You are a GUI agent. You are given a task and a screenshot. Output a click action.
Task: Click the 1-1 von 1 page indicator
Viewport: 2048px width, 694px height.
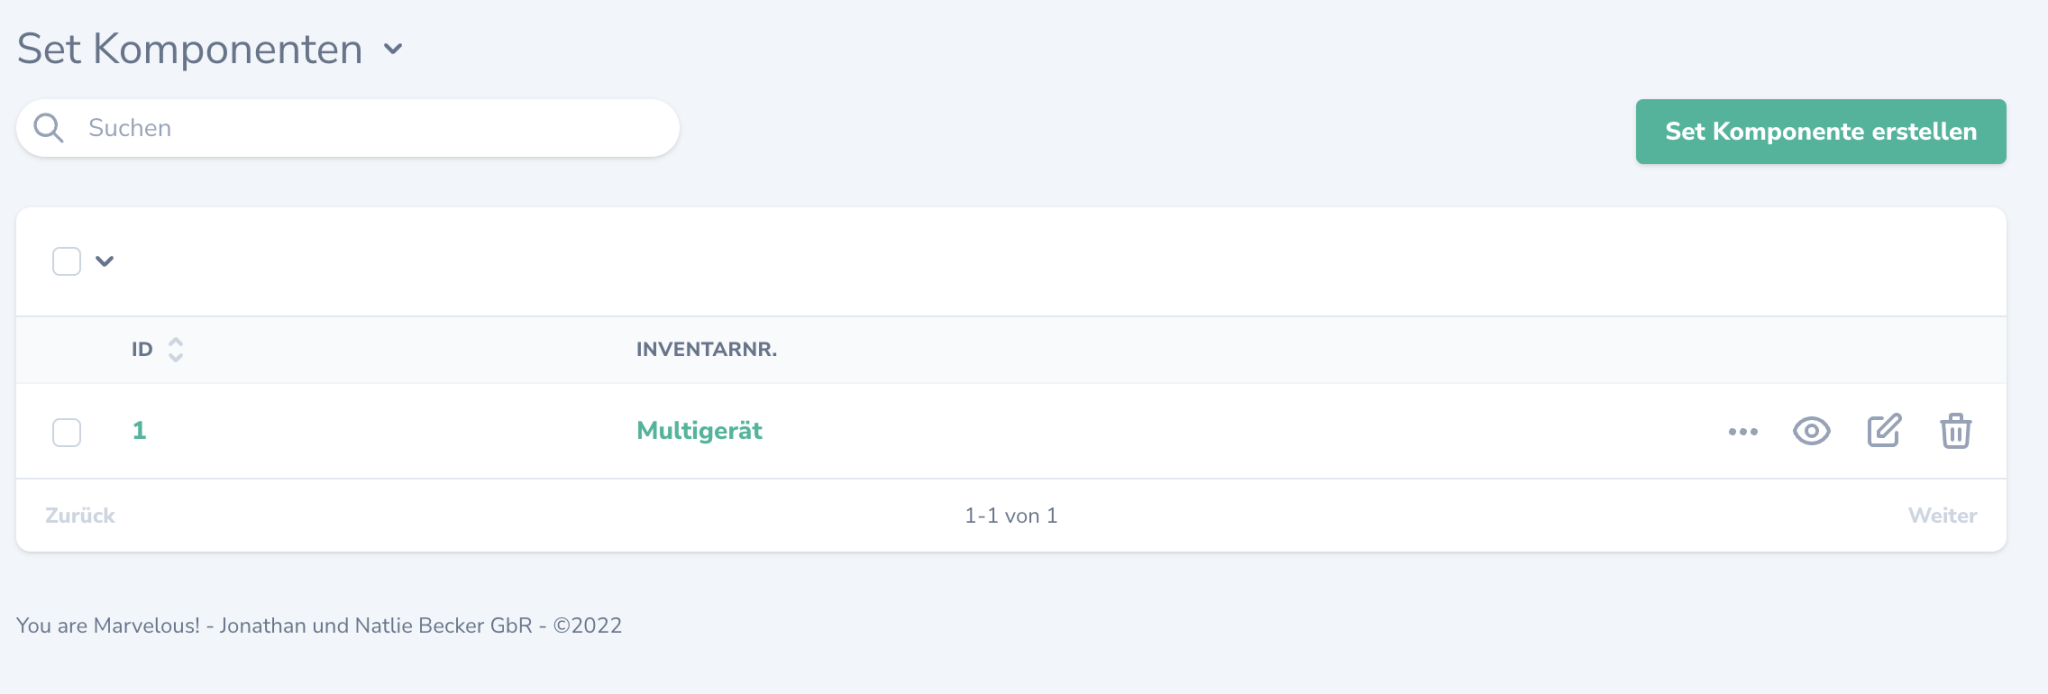click(x=1011, y=516)
